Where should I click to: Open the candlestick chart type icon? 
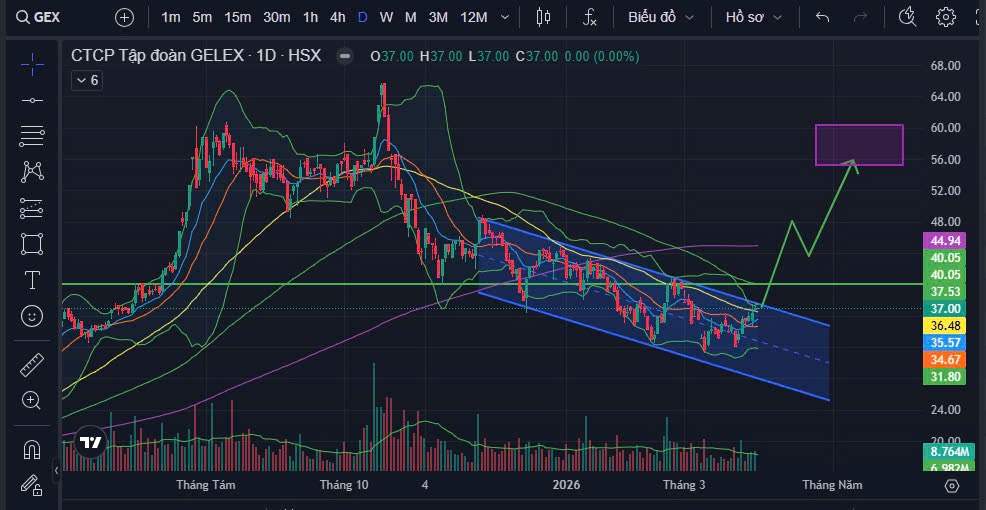tap(543, 17)
